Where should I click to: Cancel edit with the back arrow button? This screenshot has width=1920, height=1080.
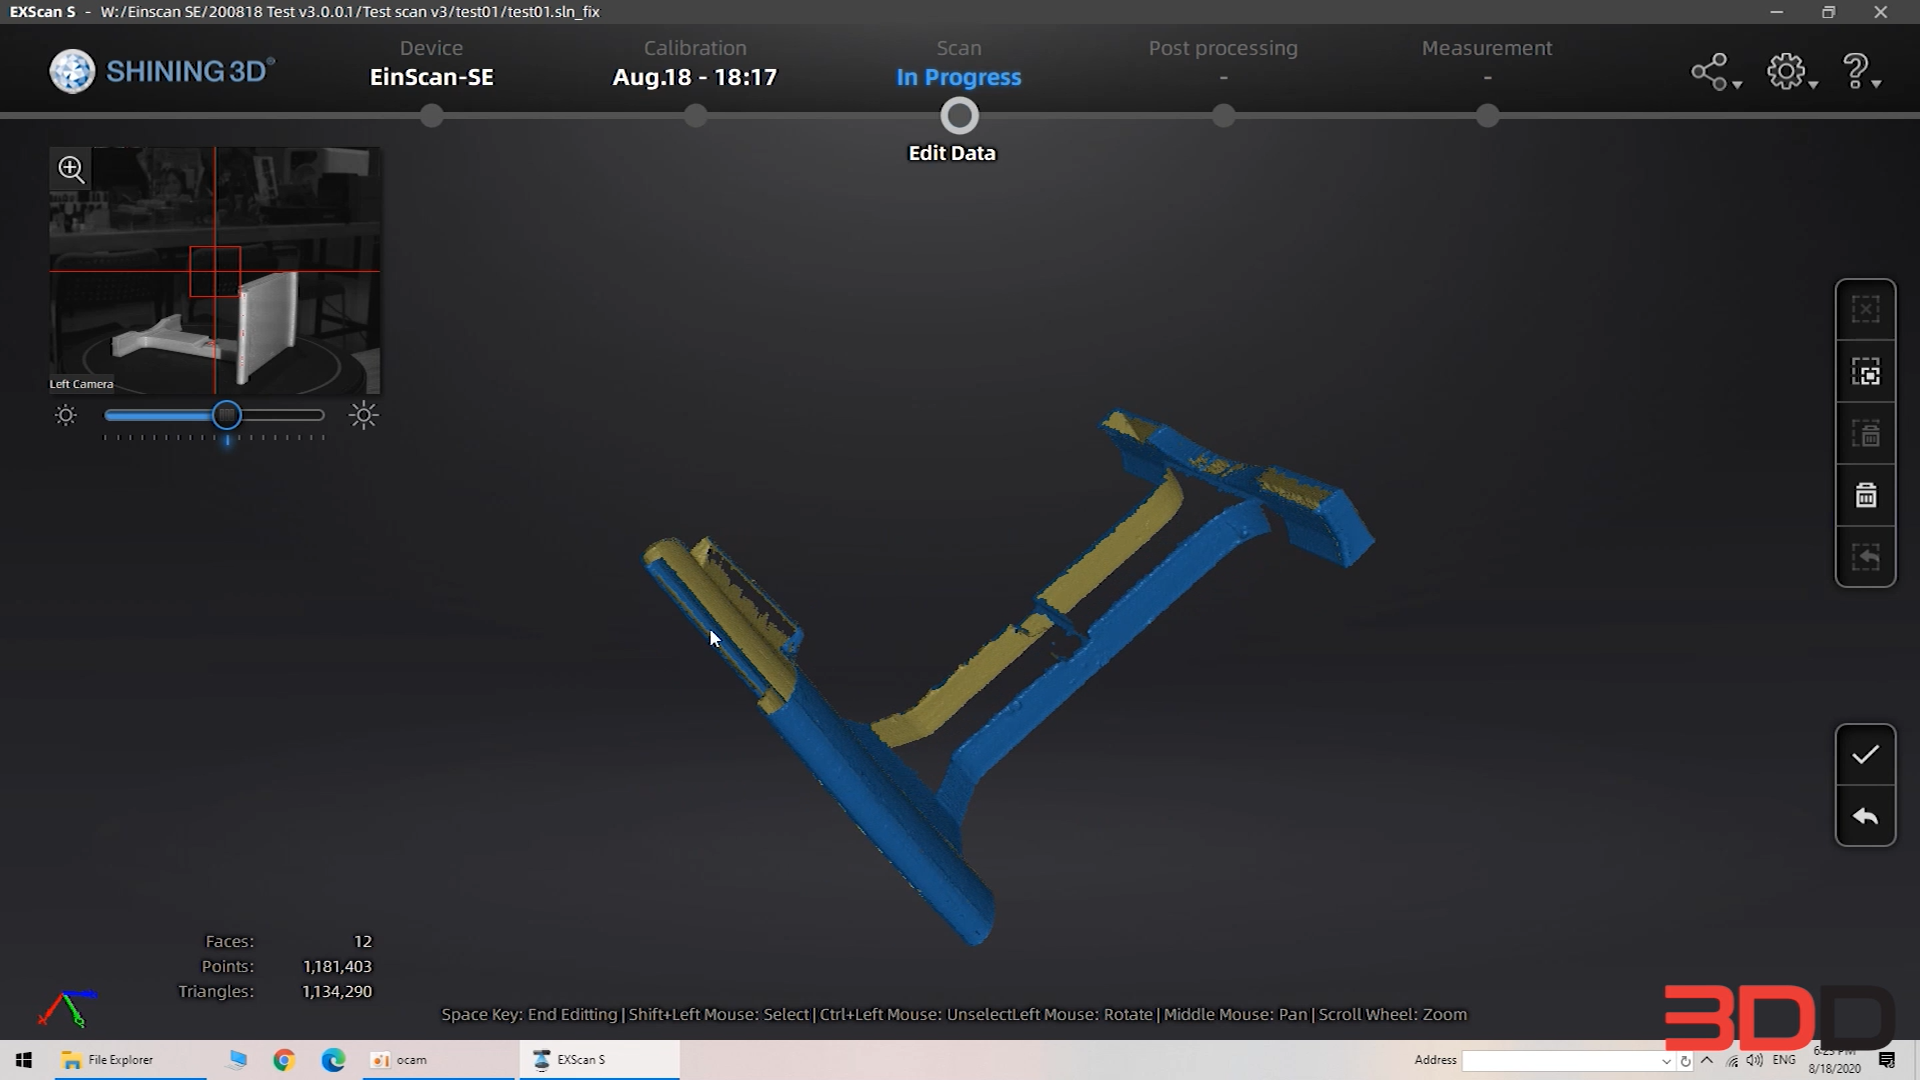pos(1865,817)
